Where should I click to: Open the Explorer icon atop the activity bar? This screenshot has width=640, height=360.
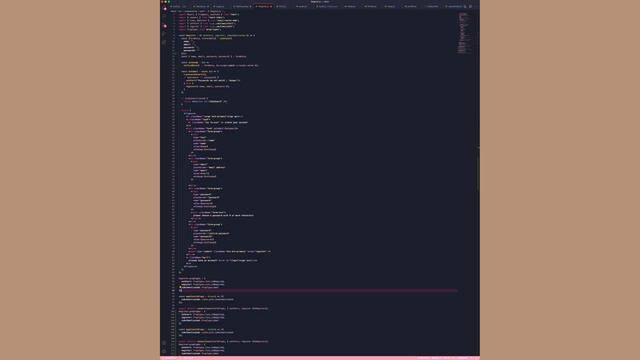tap(164, 9)
